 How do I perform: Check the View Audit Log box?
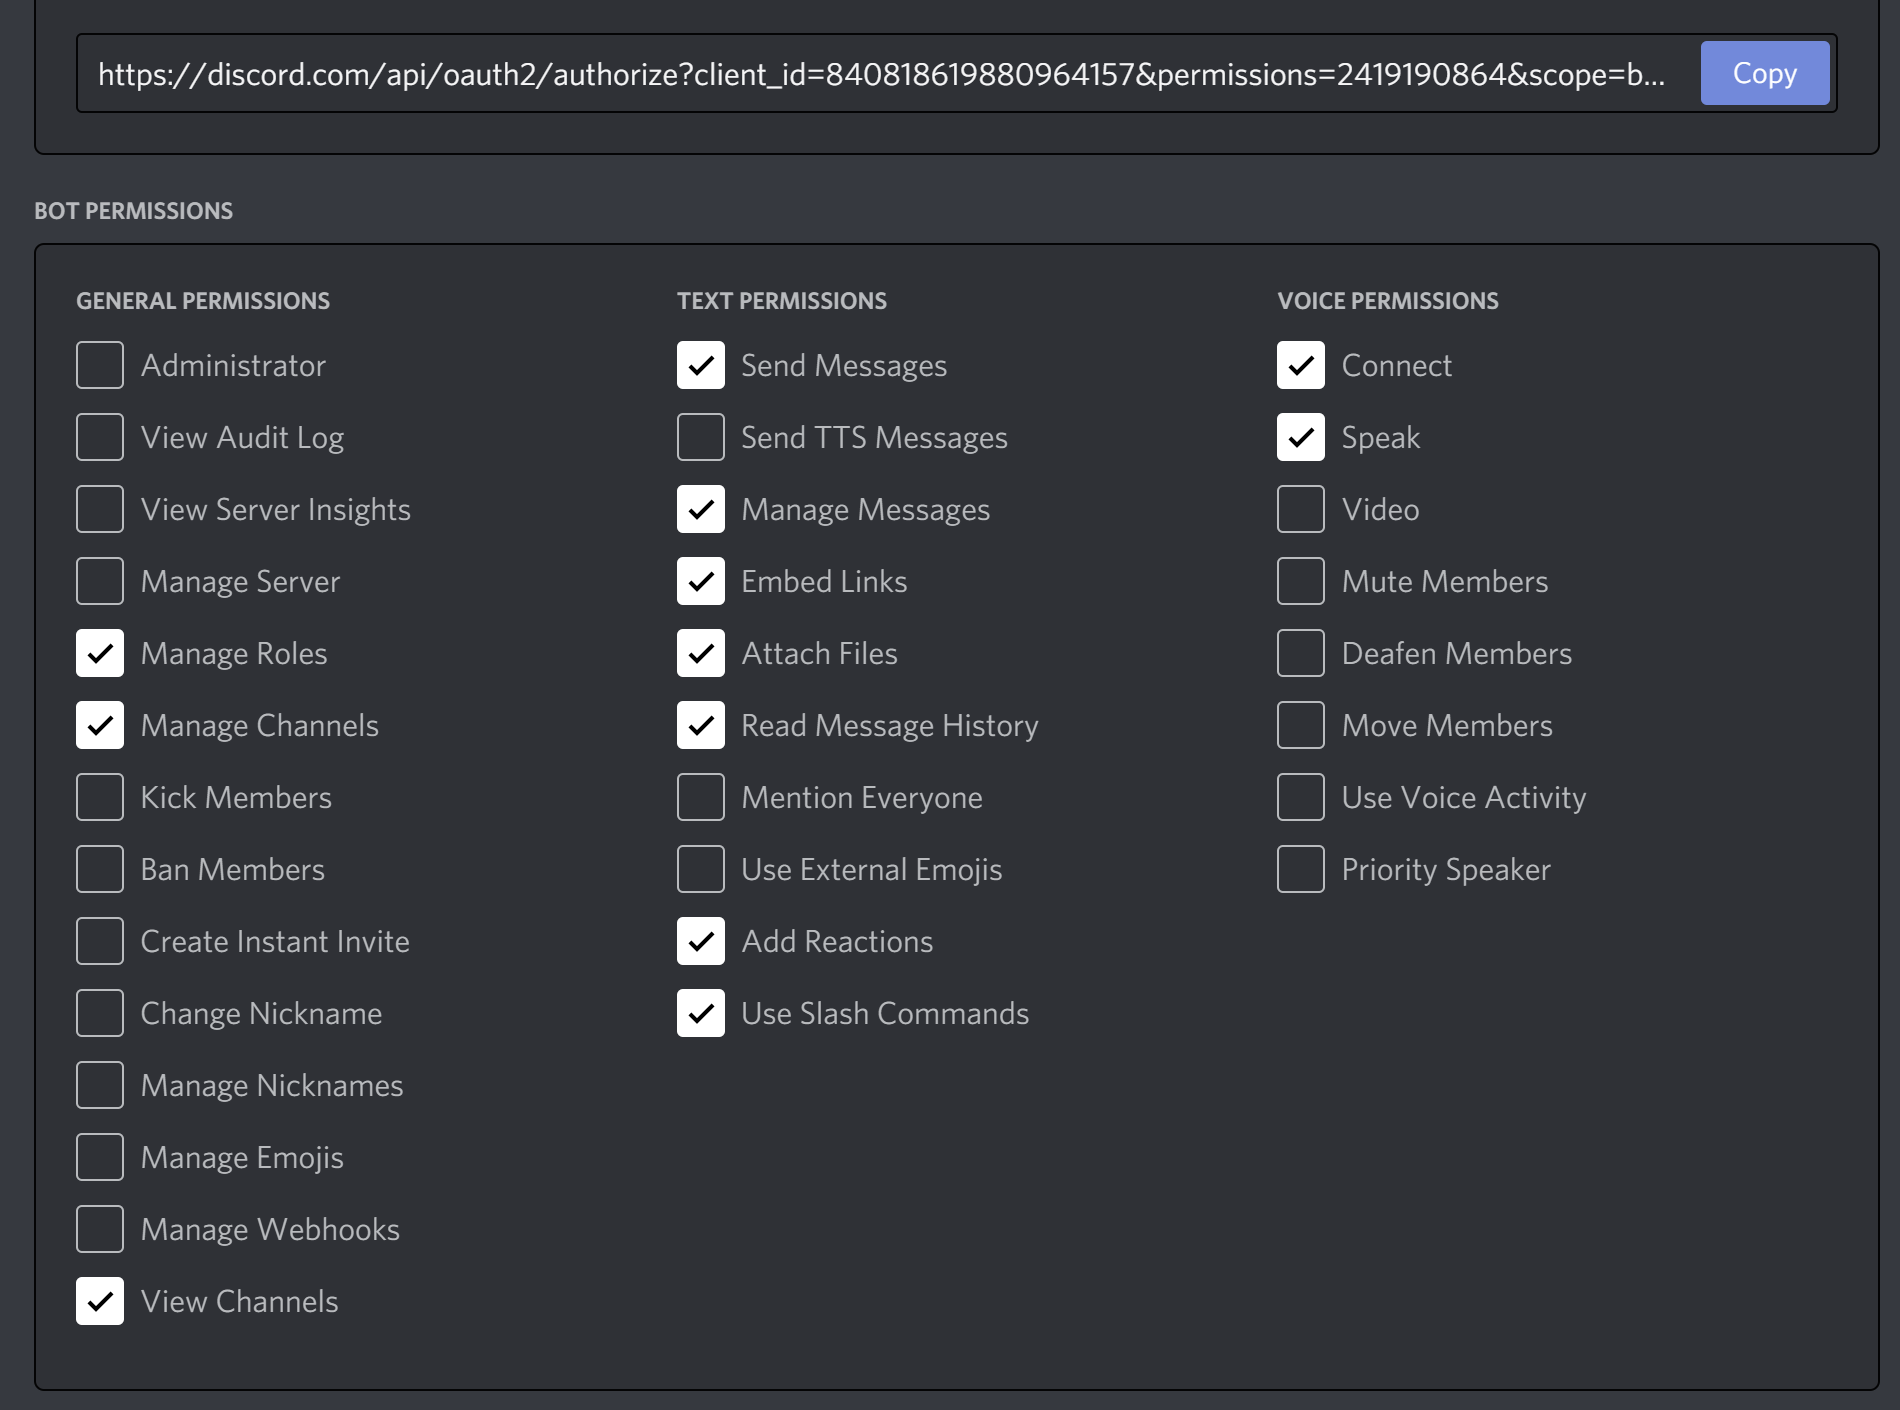pyautogui.click(x=100, y=437)
